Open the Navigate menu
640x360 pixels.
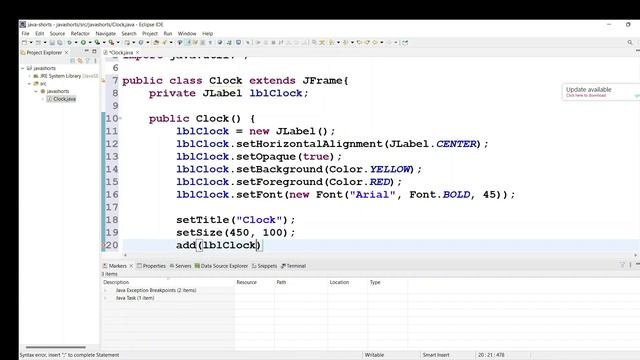[106, 33]
